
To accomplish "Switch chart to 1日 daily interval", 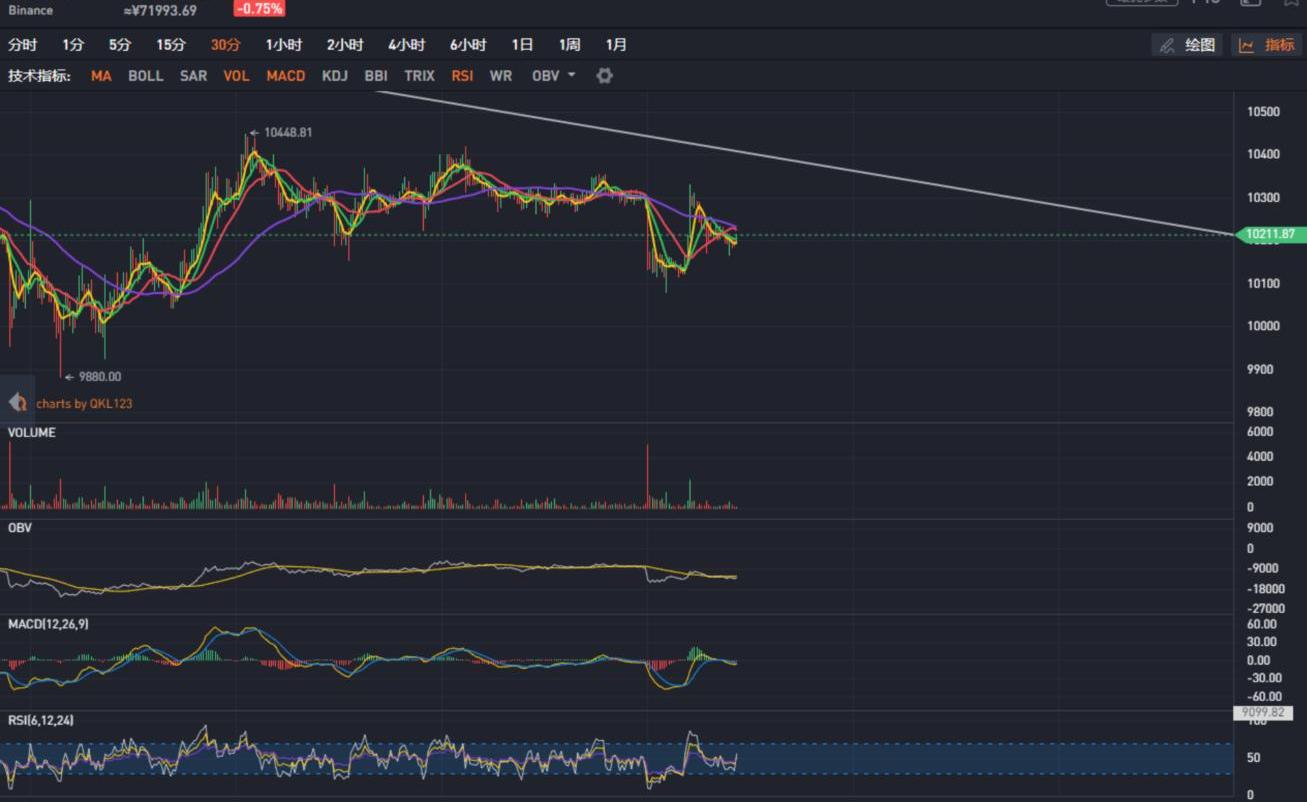I will tap(522, 45).
